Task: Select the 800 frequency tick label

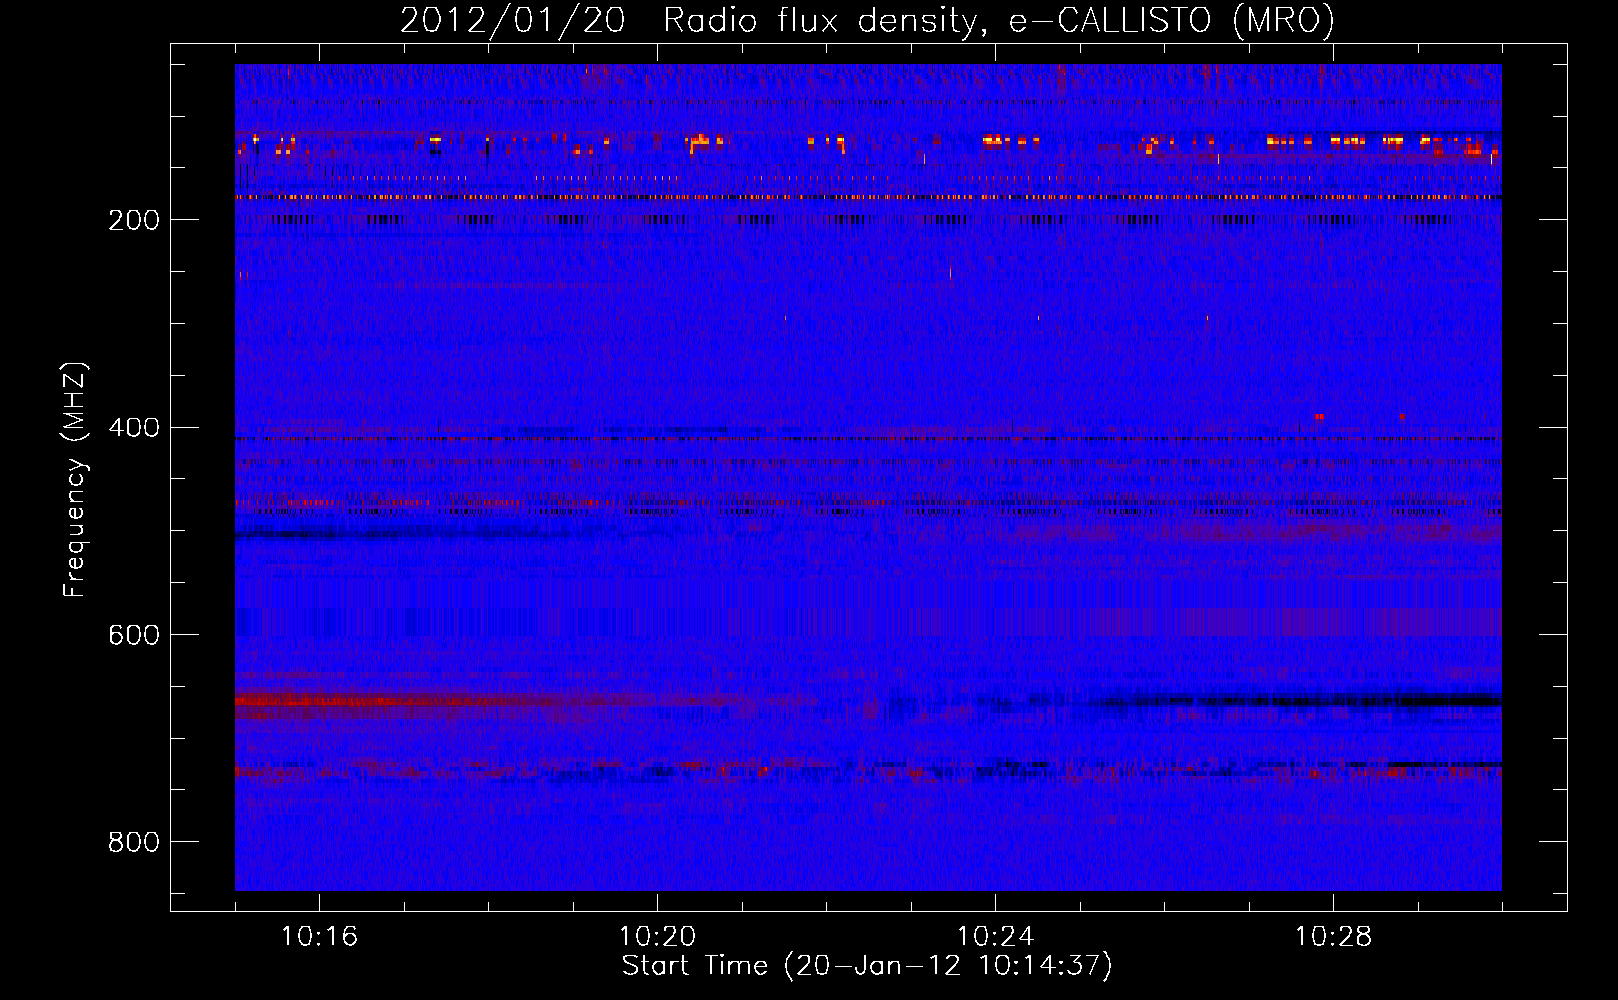Action: click(134, 843)
